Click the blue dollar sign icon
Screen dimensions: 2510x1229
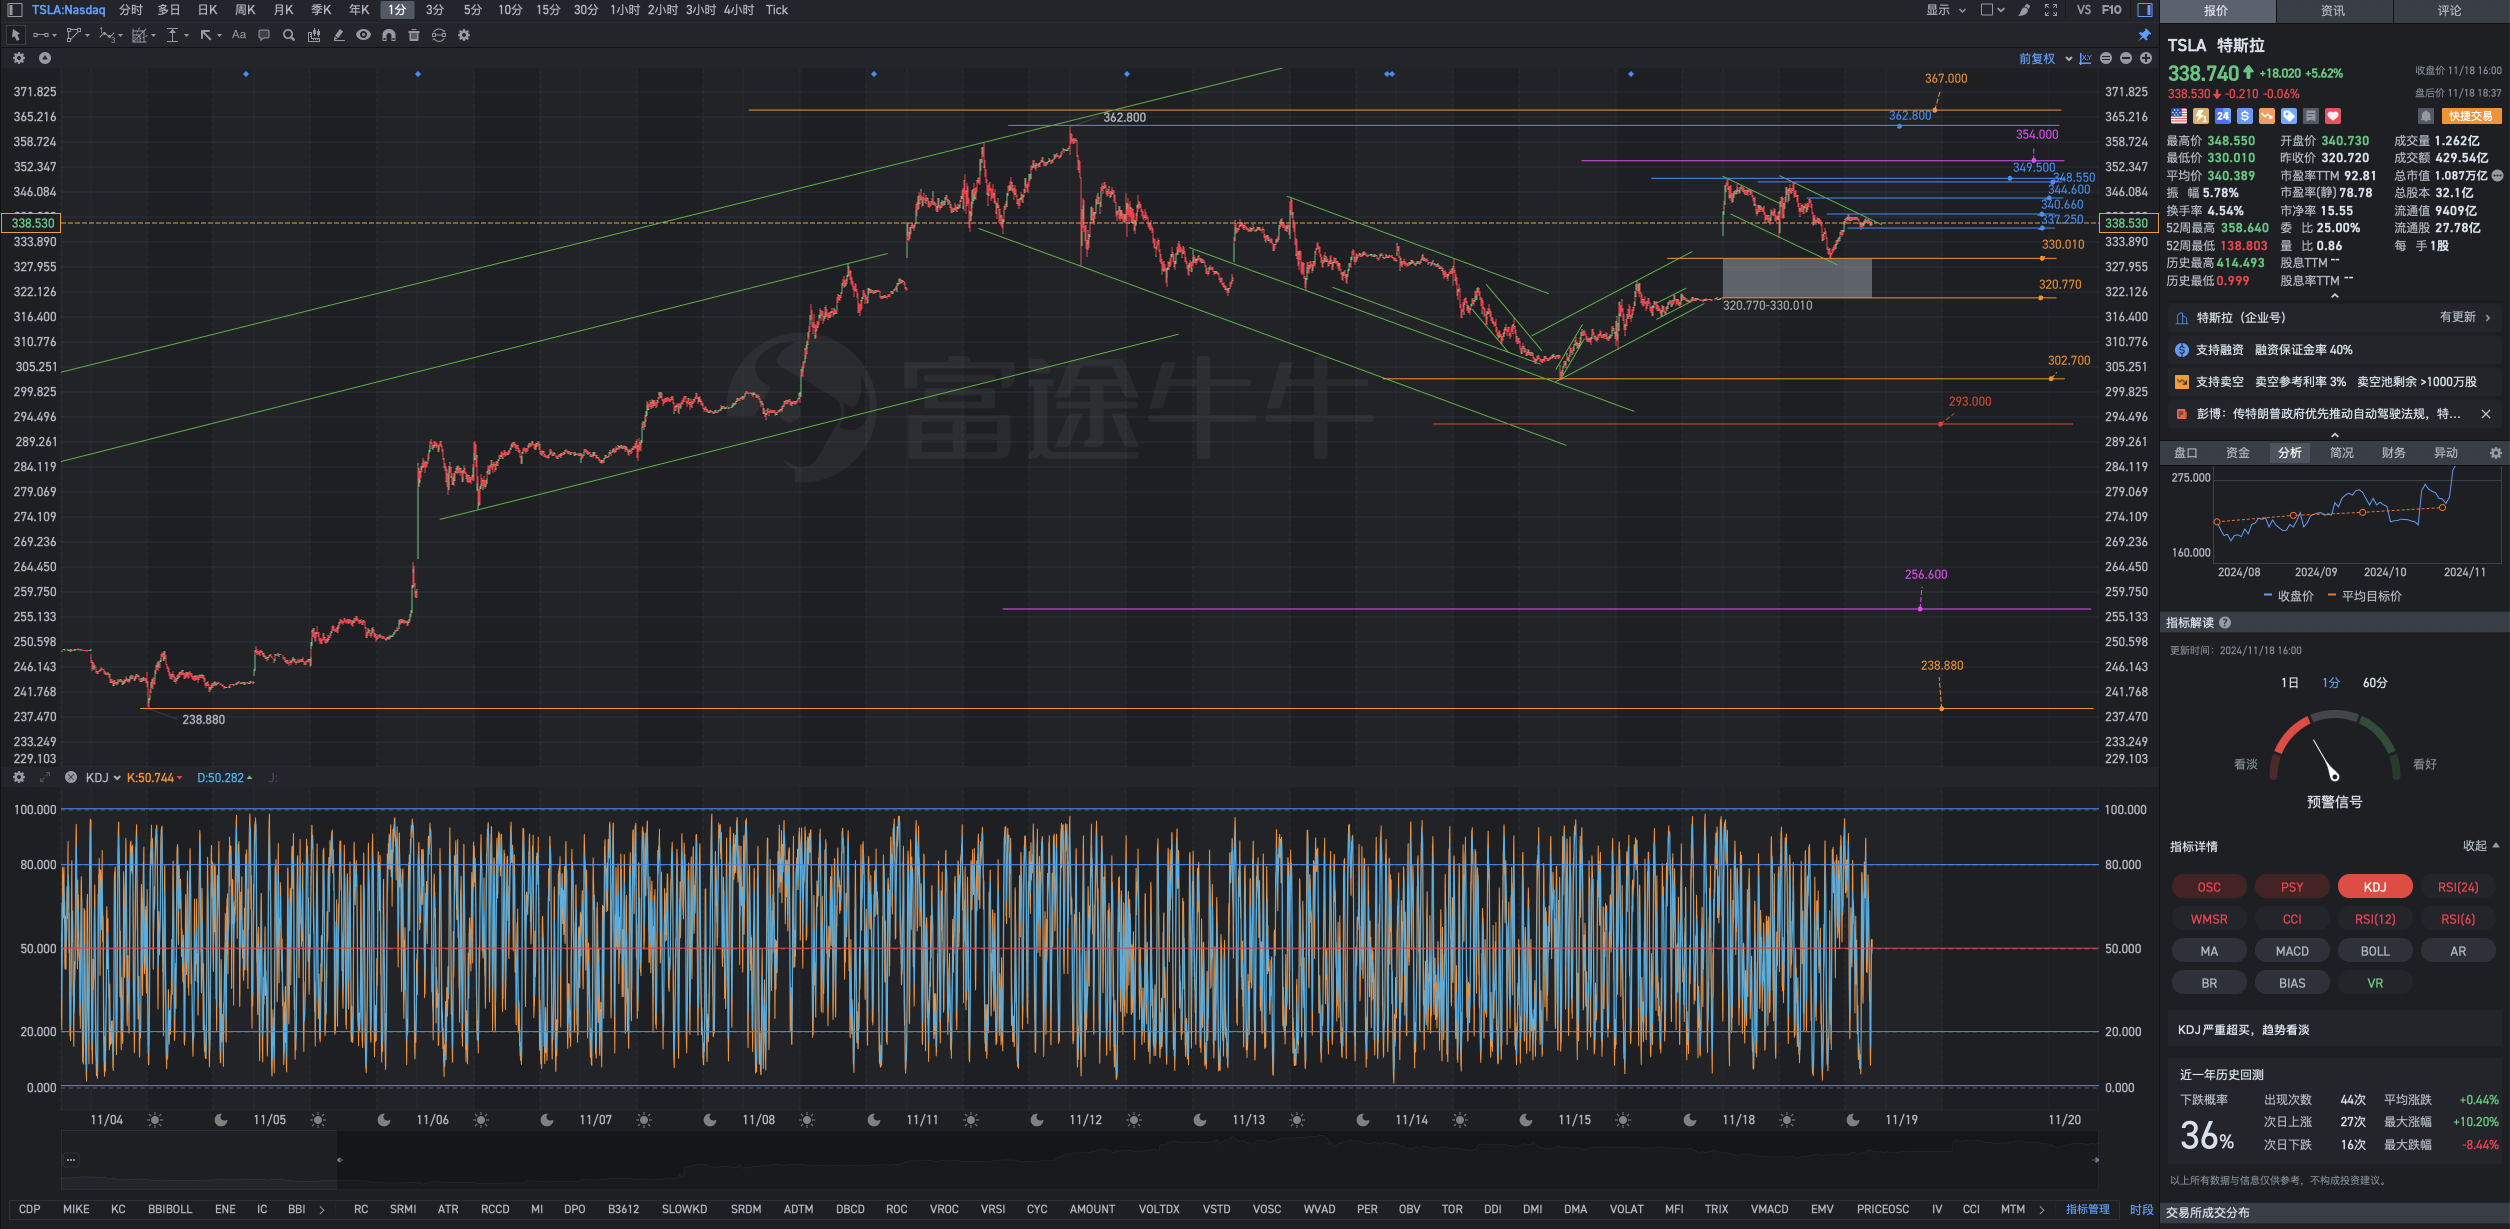(x=2245, y=116)
